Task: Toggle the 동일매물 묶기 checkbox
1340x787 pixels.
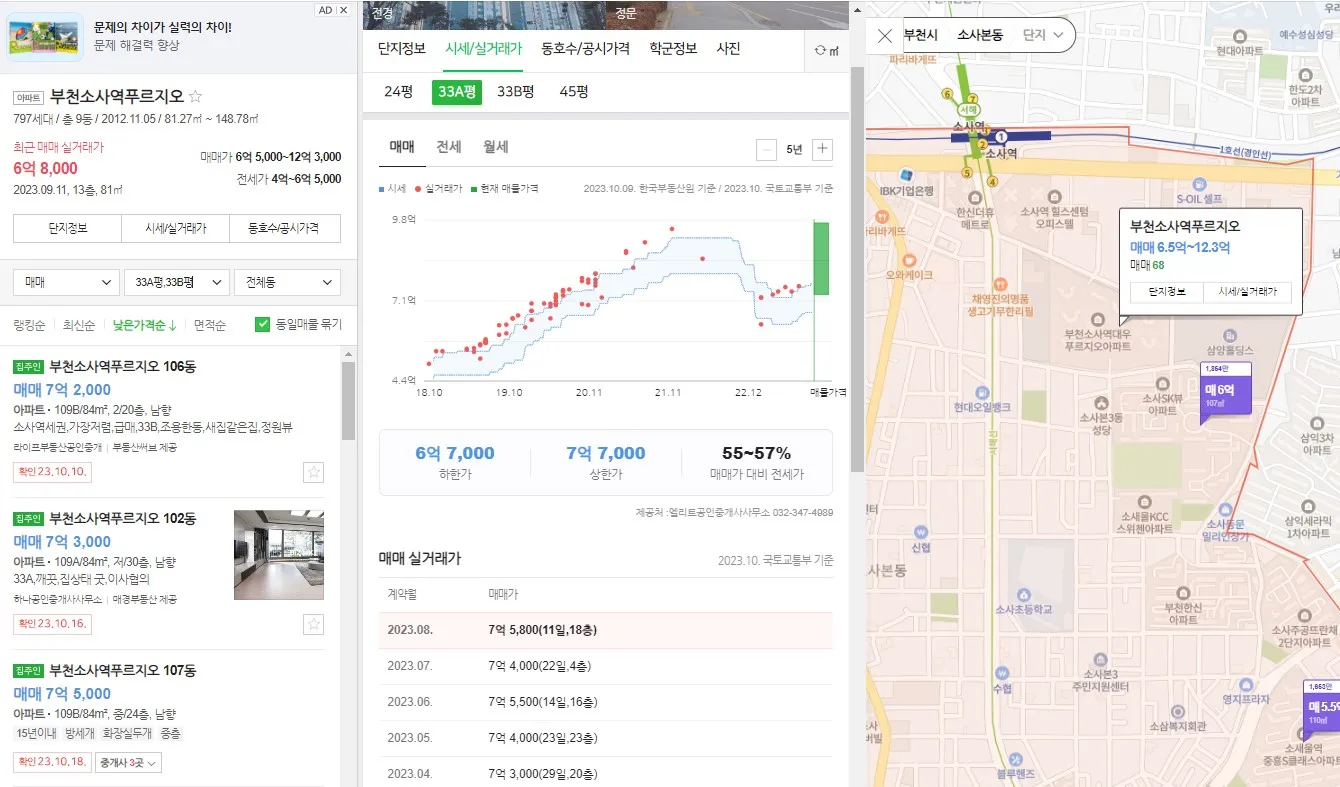Action: click(x=263, y=324)
